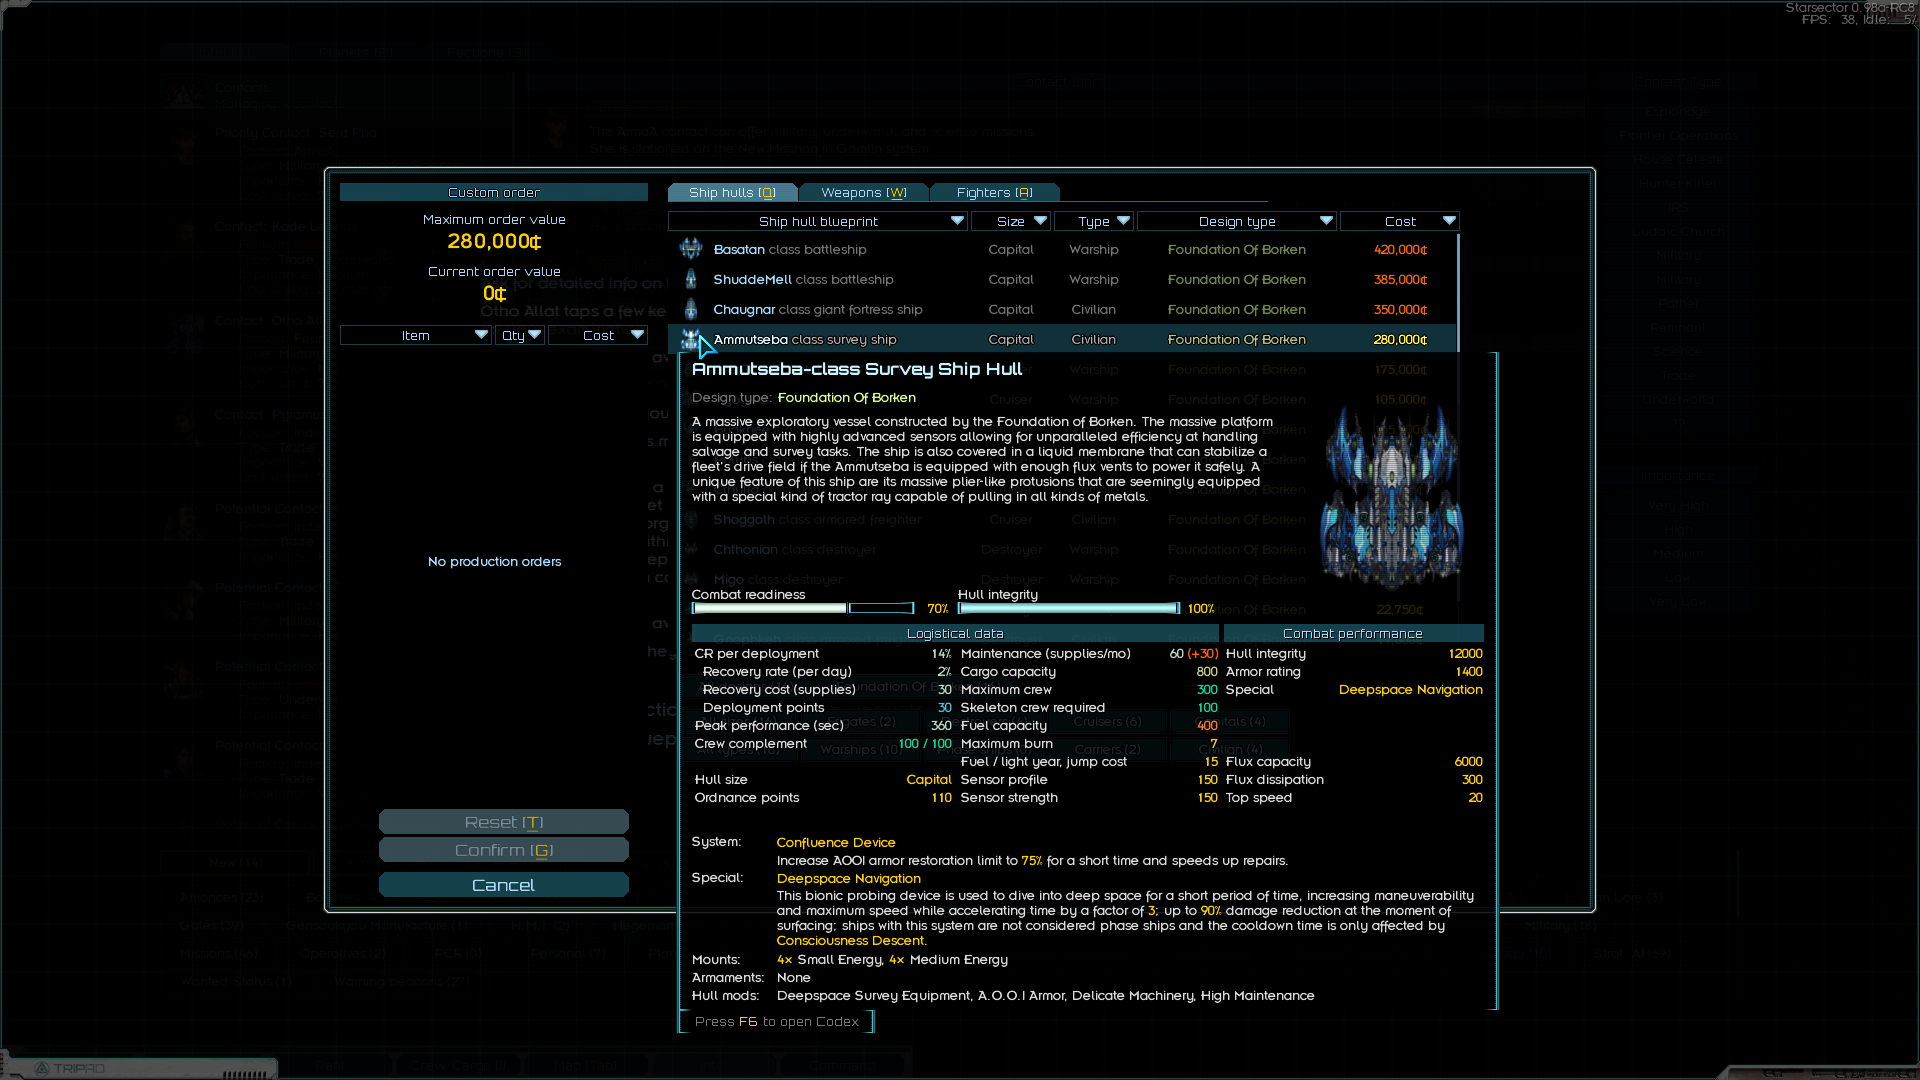The height and width of the screenshot is (1080, 1920).
Task: Select the Ship hulls tab
Action: (731, 192)
